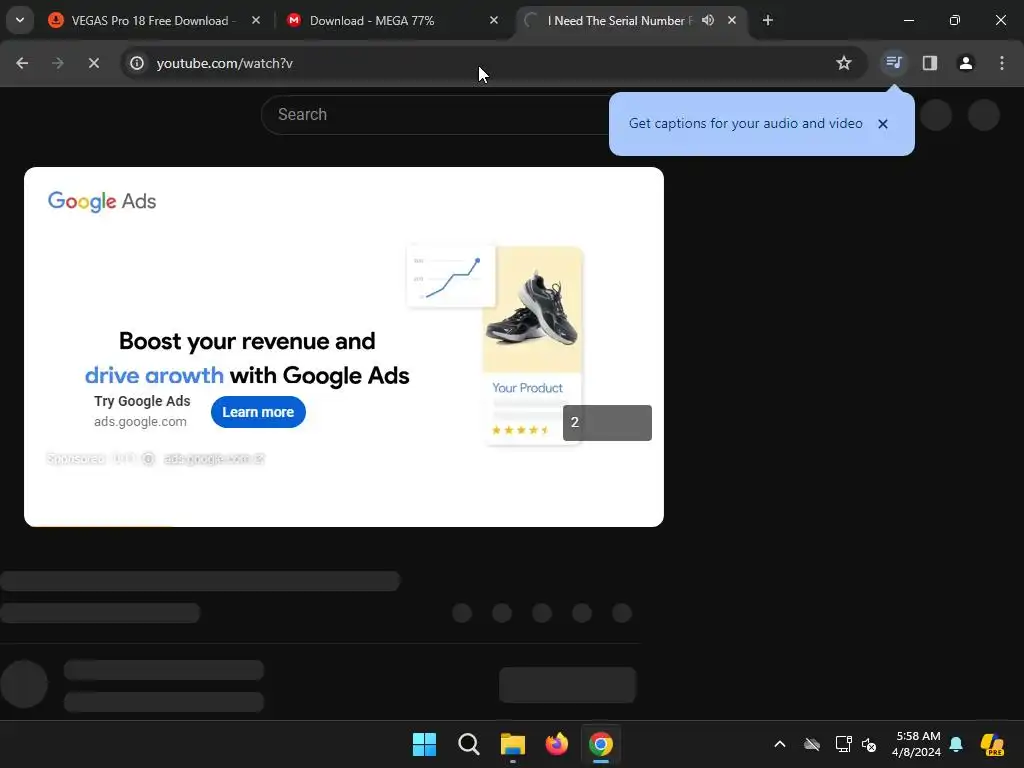Click the YouTube Search box
1024x768 pixels.
click(435, 115)
